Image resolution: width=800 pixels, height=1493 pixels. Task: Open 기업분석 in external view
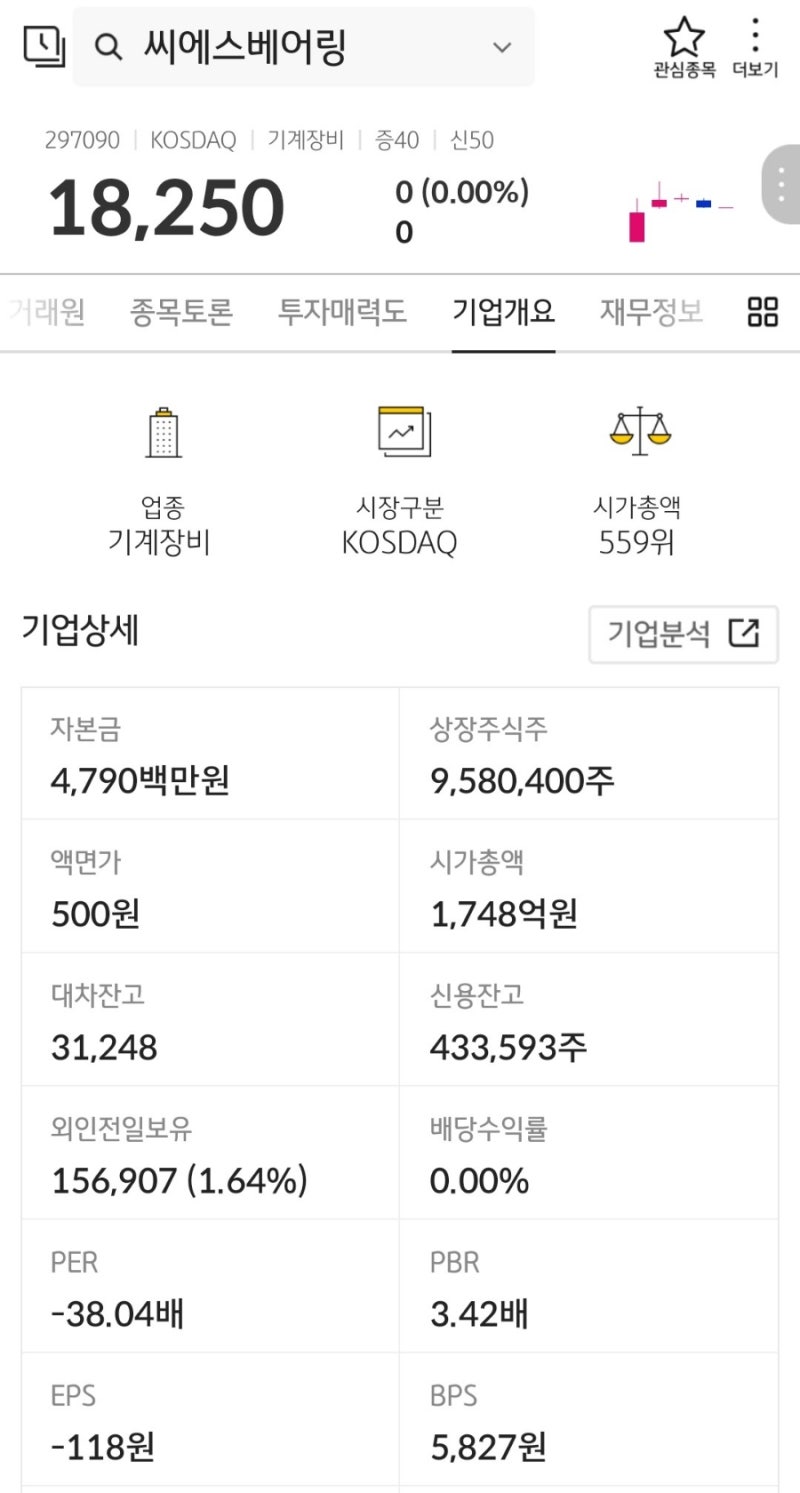(683, 633)
